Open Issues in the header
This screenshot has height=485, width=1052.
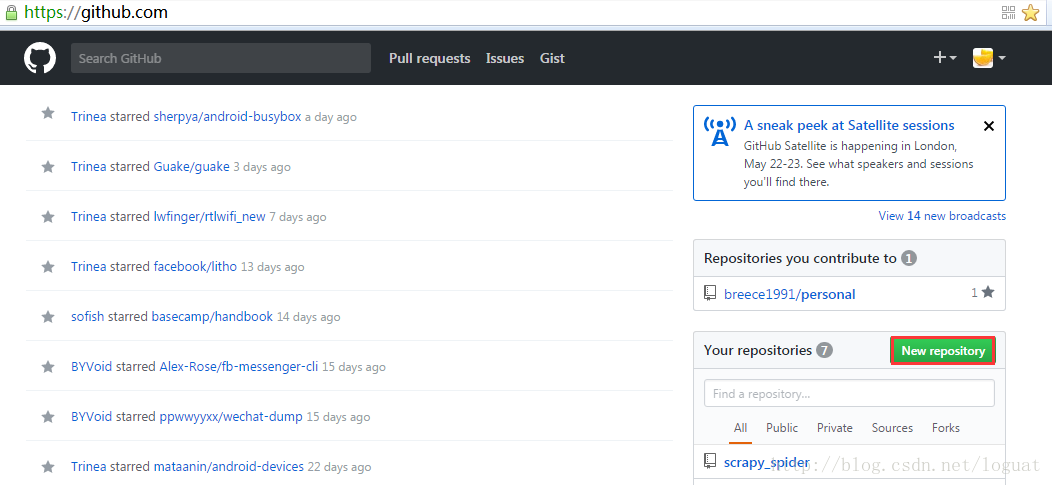click(505, 58)
